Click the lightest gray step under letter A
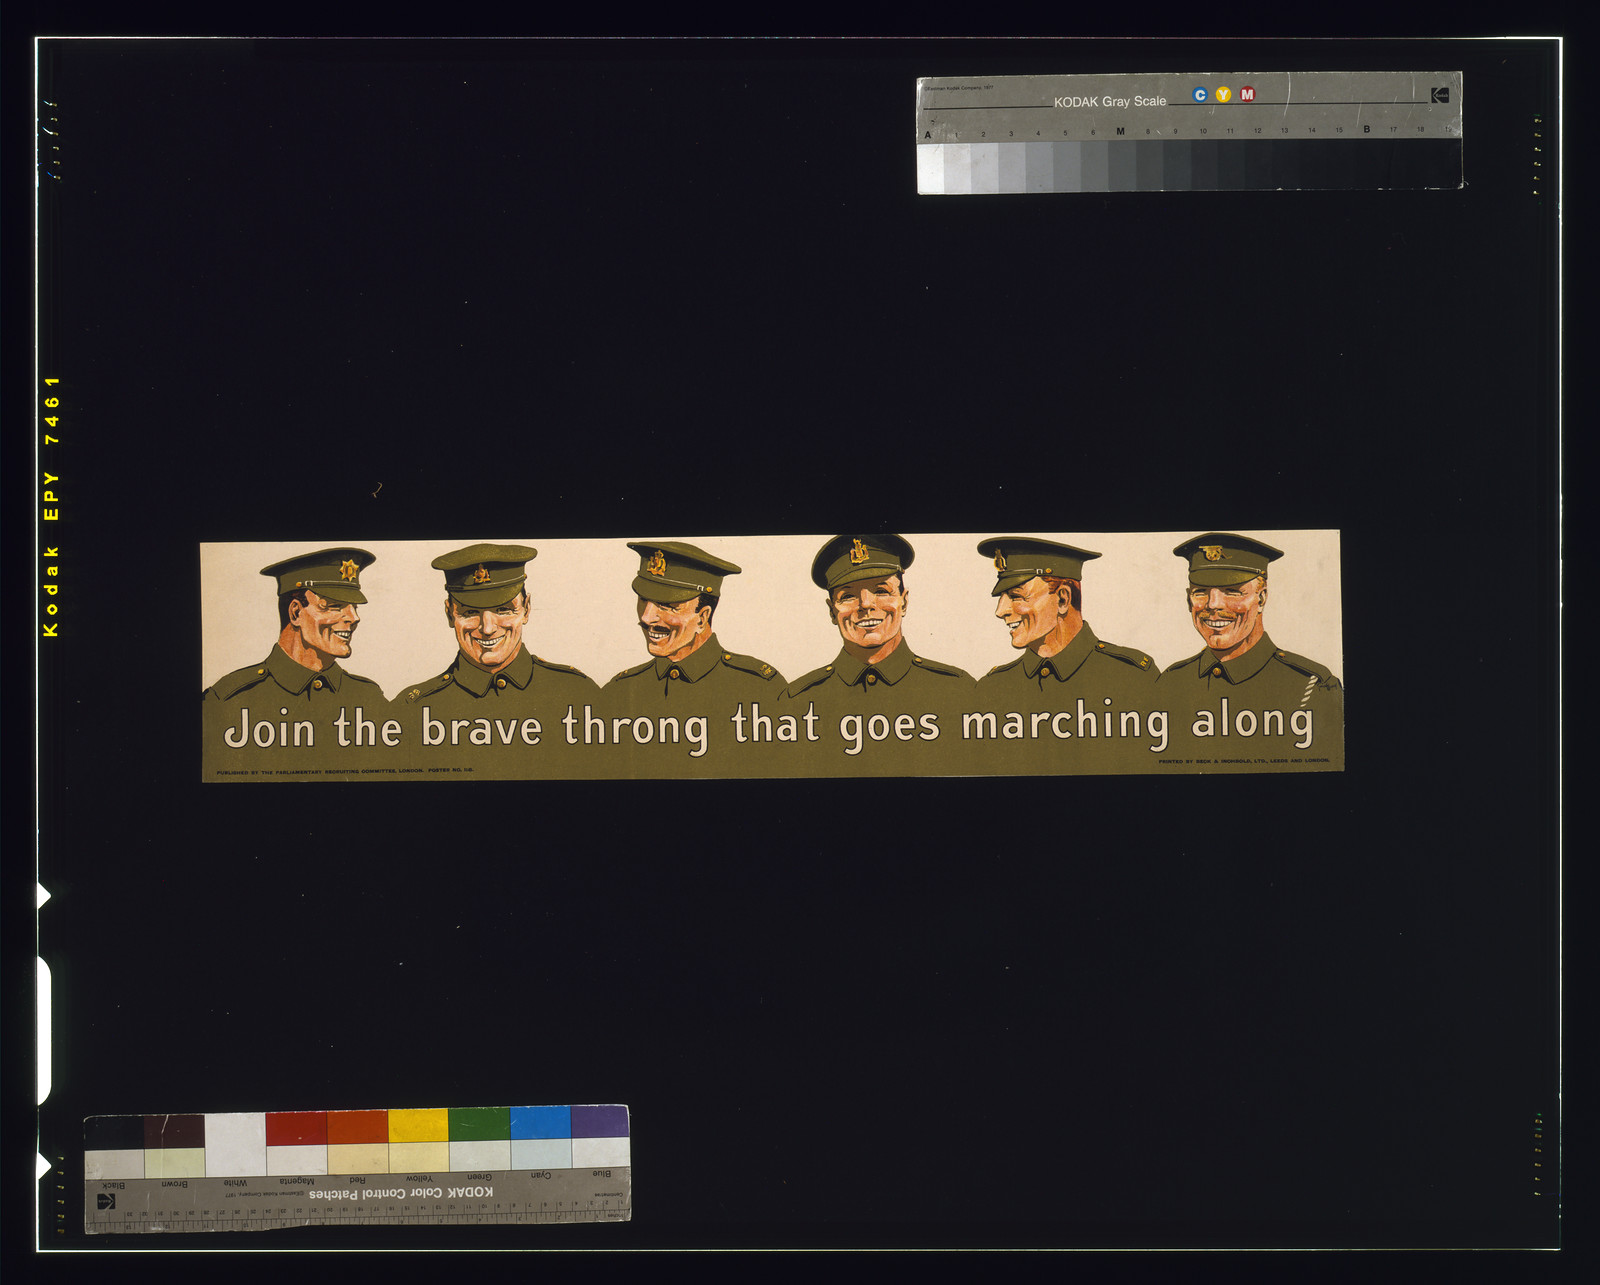This screenshot has width=1600, height=1285. [x=930, y=168]
